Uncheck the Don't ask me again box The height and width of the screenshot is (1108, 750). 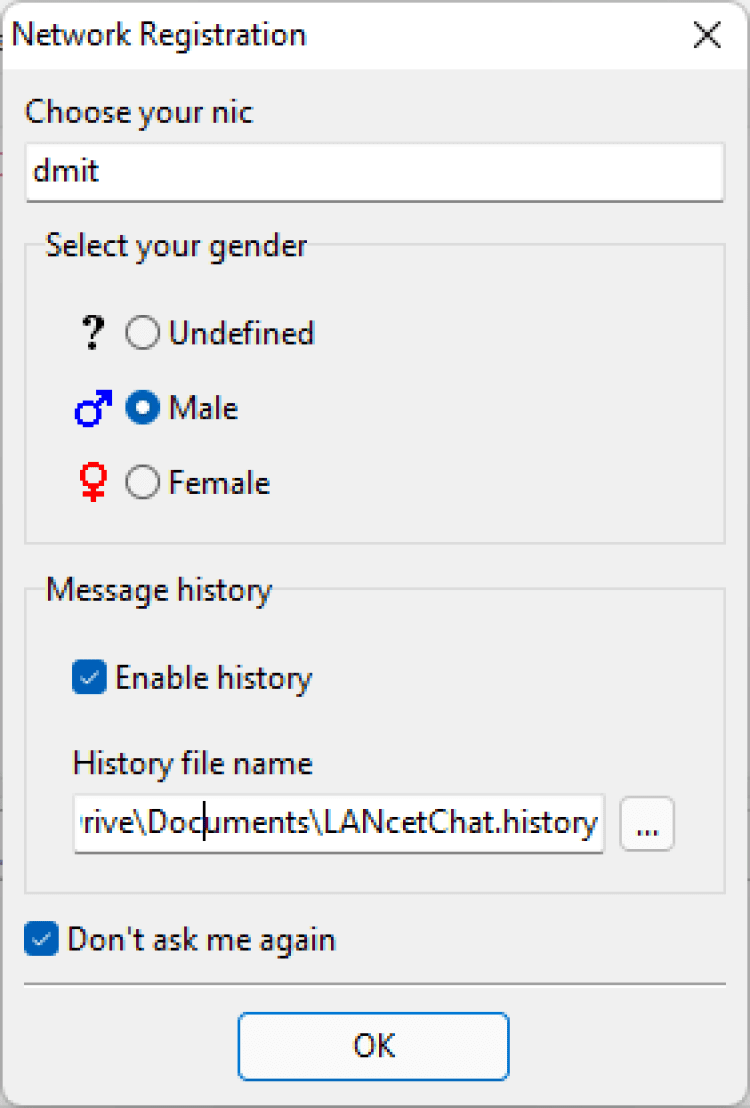point(42,941)
